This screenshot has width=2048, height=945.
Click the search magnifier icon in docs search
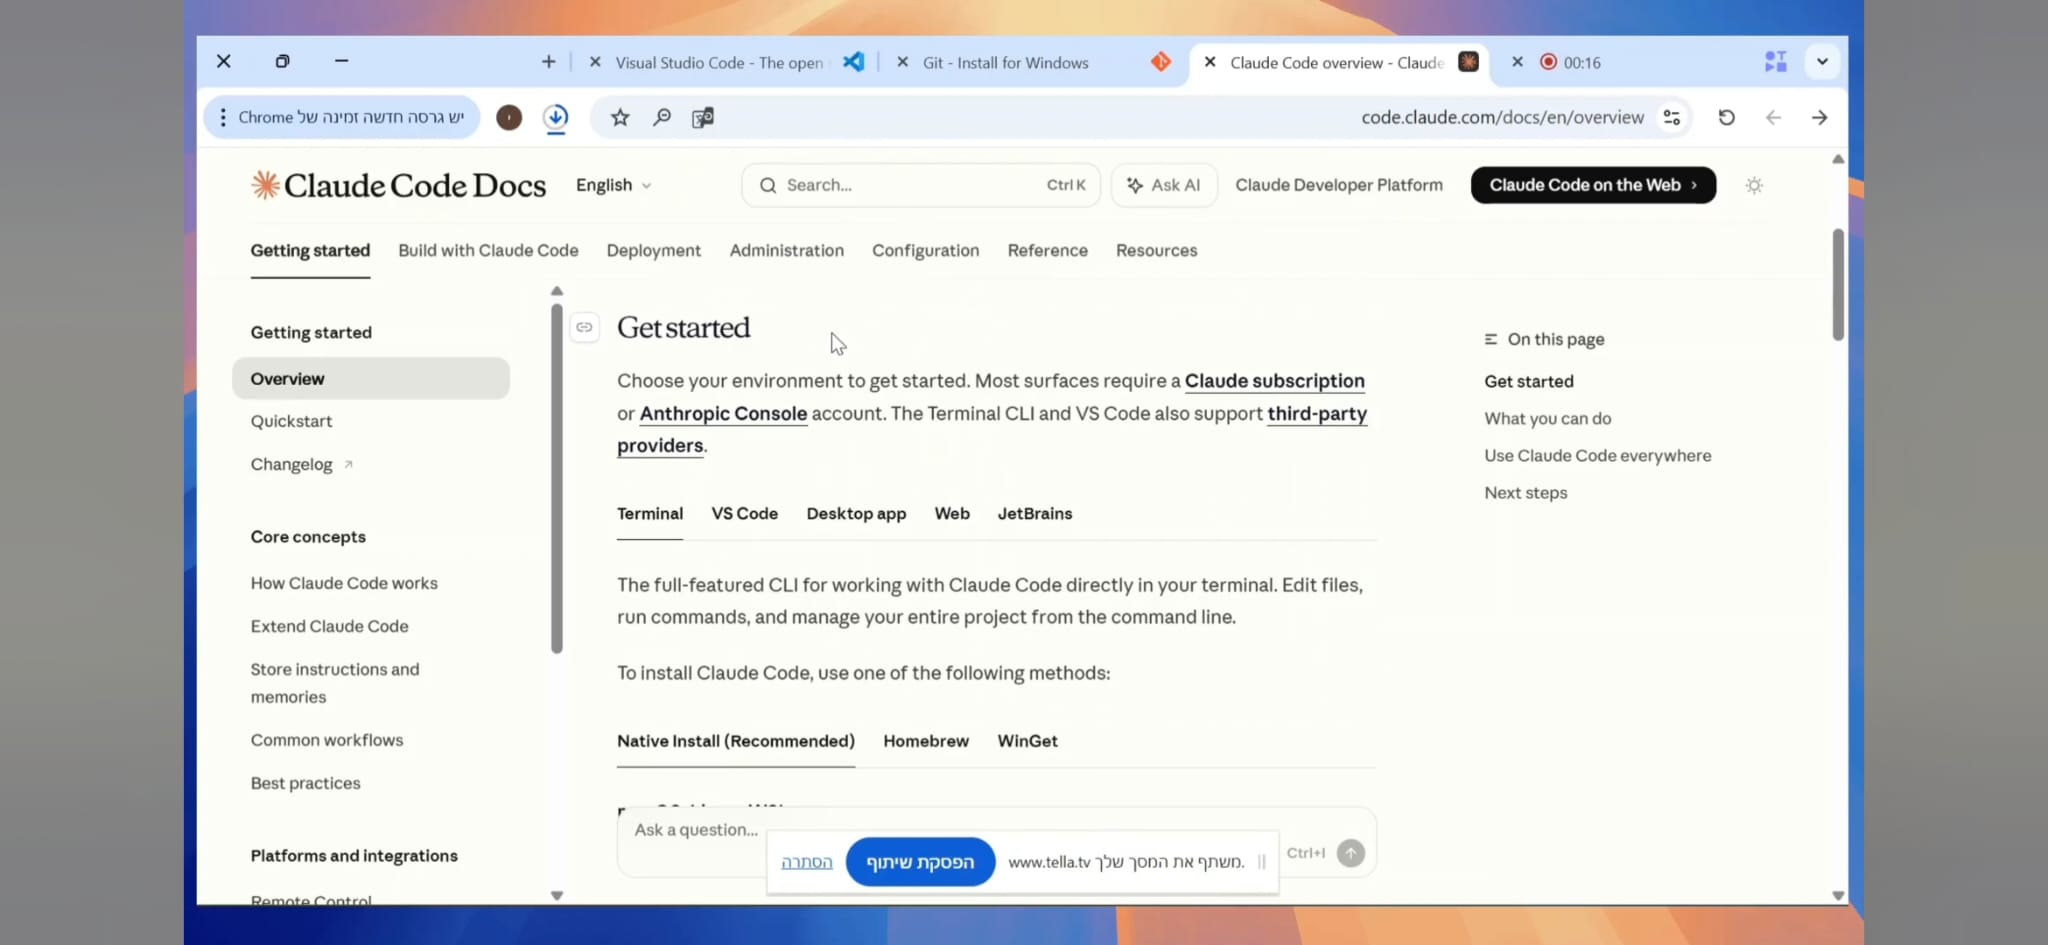(x=768, y=185)
